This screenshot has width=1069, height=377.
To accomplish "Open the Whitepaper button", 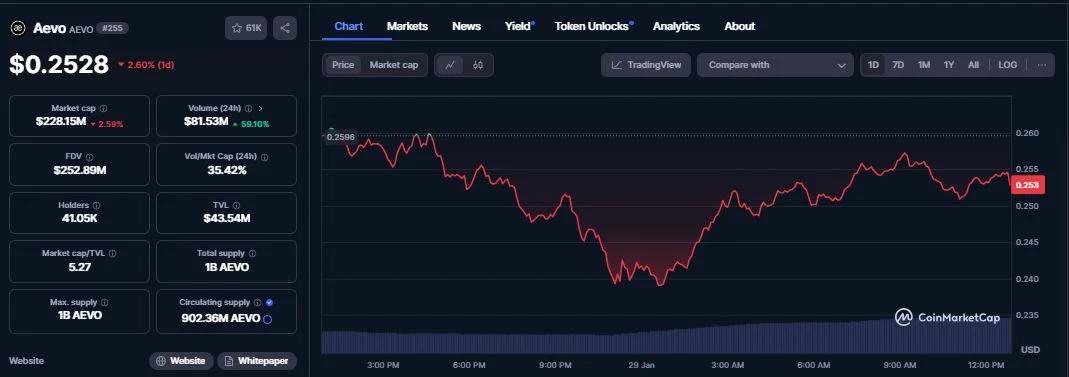I will click(x=257, y=361).
